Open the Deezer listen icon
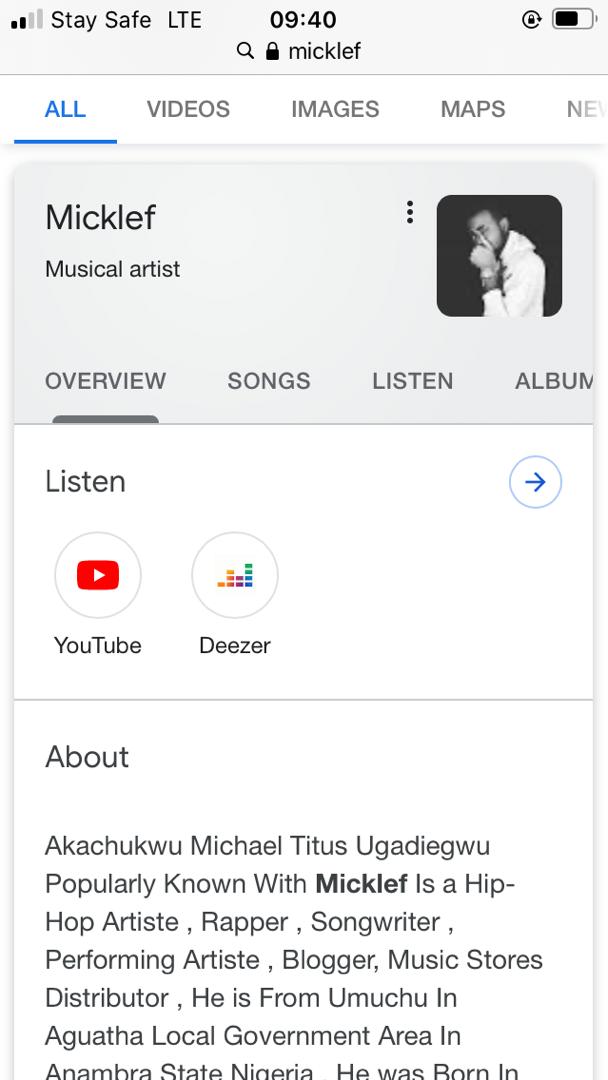Screen dimensions: 608x1080 235,575
